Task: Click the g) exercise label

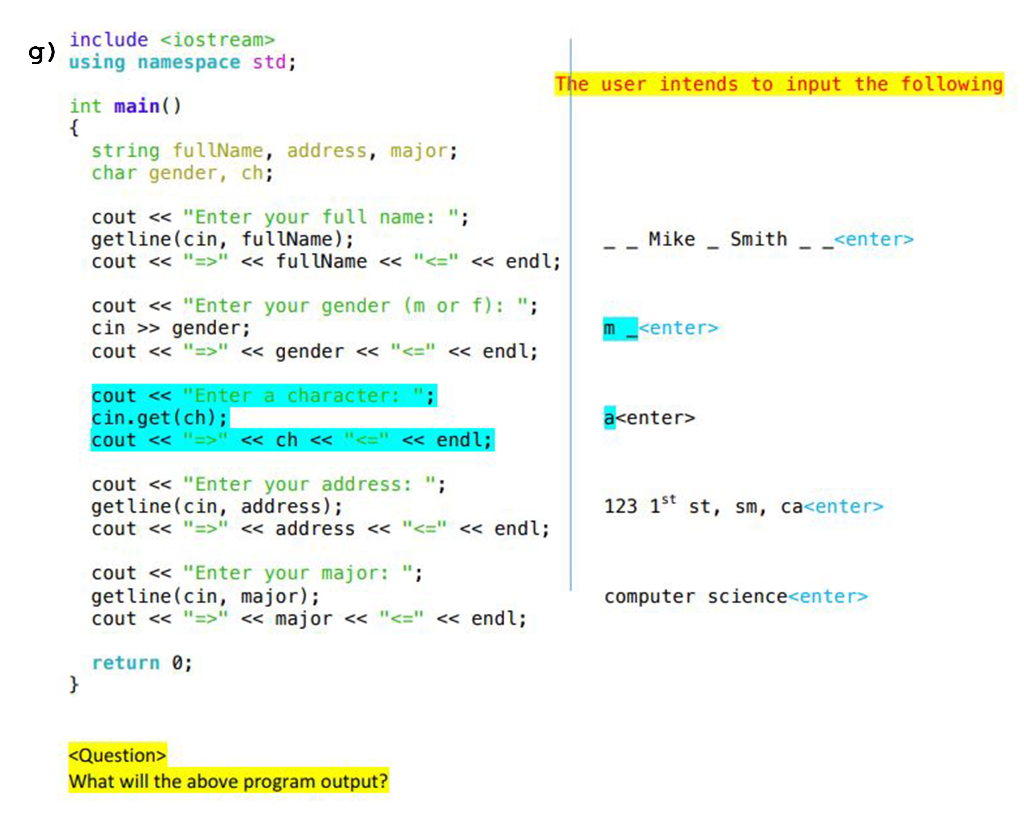Action: 41,50
